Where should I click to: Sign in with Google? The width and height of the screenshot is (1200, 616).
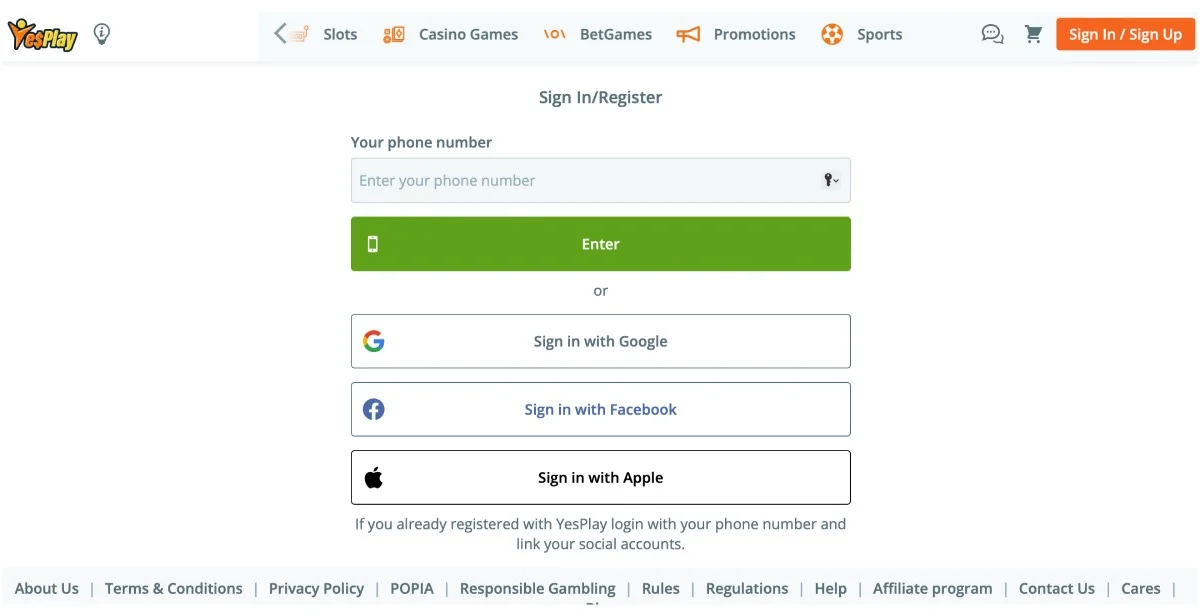(x=601, y=341)
